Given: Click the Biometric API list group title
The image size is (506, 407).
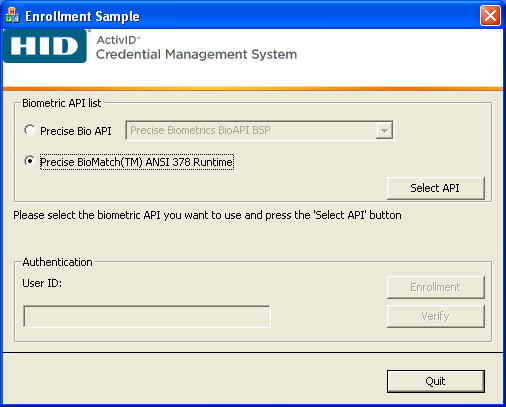Looking at the screenshot, I should (62, 103).
